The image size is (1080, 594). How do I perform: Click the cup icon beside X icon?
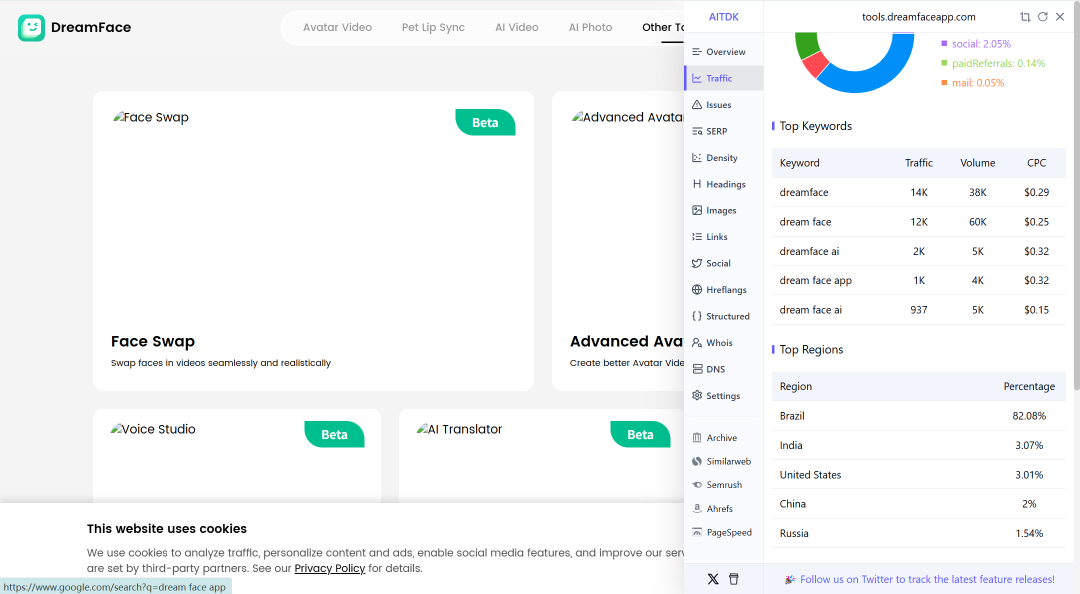point(734,580)
